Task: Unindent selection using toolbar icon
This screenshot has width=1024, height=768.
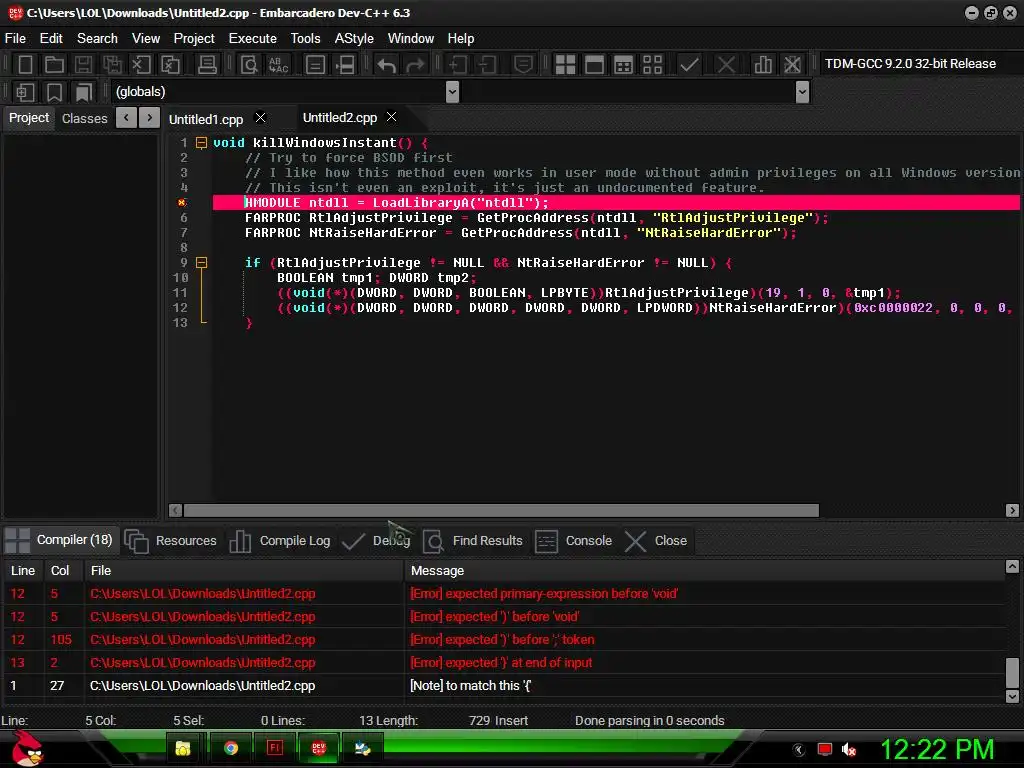Action: click(487, 64)
